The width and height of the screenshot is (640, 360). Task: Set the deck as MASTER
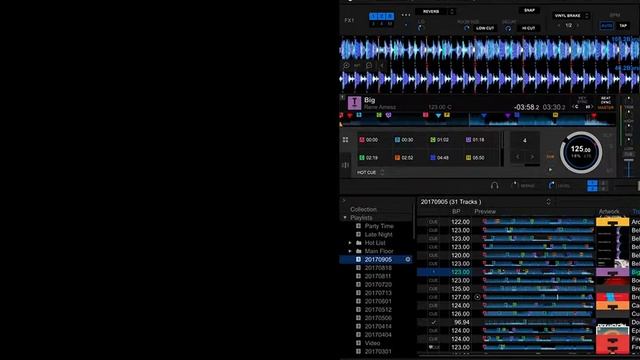(606, 107)
